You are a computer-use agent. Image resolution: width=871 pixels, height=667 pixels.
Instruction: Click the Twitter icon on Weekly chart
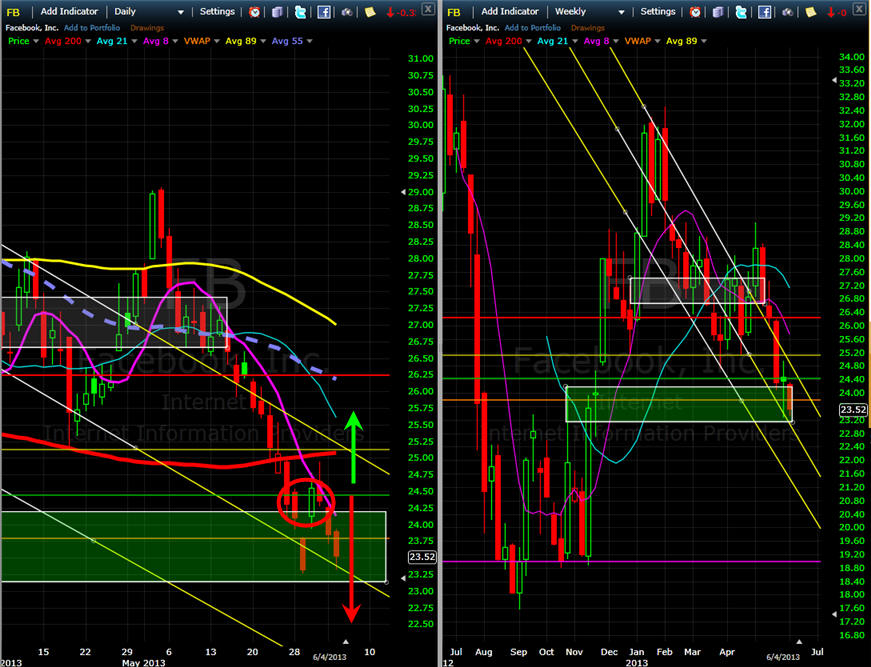(x=742, y=12)
